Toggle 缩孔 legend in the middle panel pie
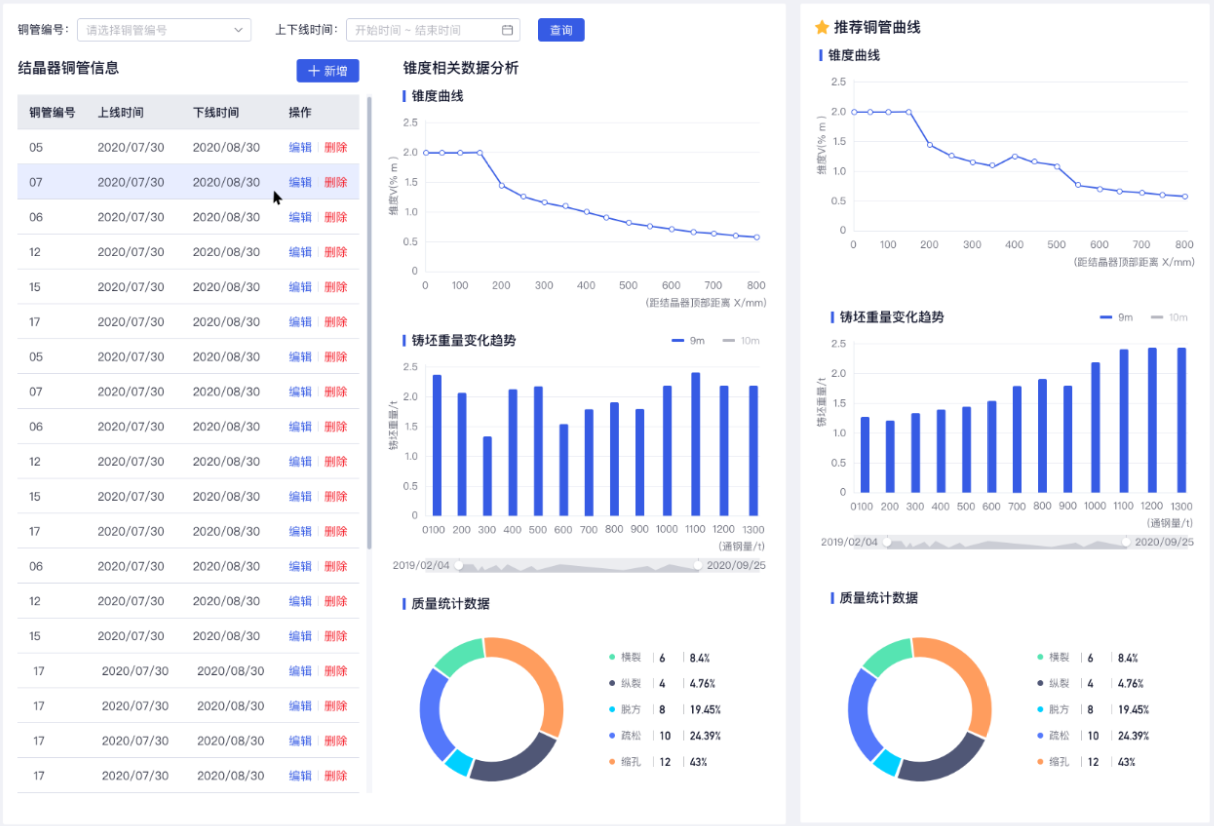This screenshot has height=826, width=1214. [x=624, y=762]
